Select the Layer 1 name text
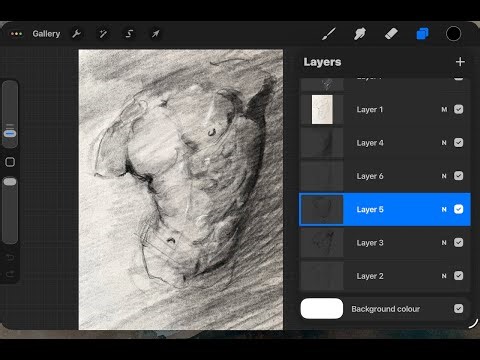 click(370, 109)
